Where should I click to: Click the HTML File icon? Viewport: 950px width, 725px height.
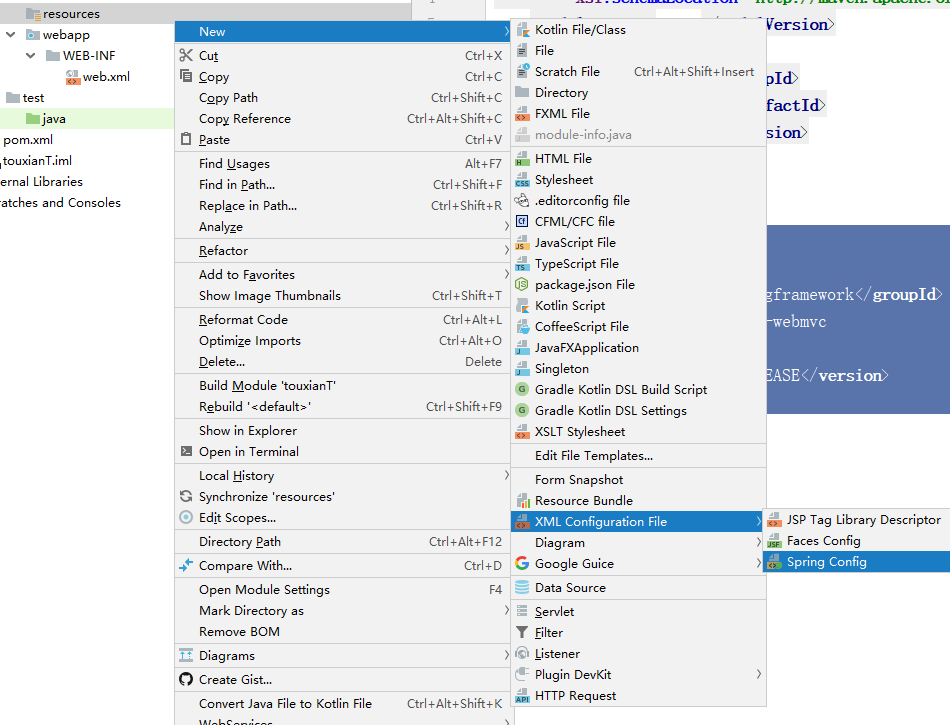[x=522, y=159]
